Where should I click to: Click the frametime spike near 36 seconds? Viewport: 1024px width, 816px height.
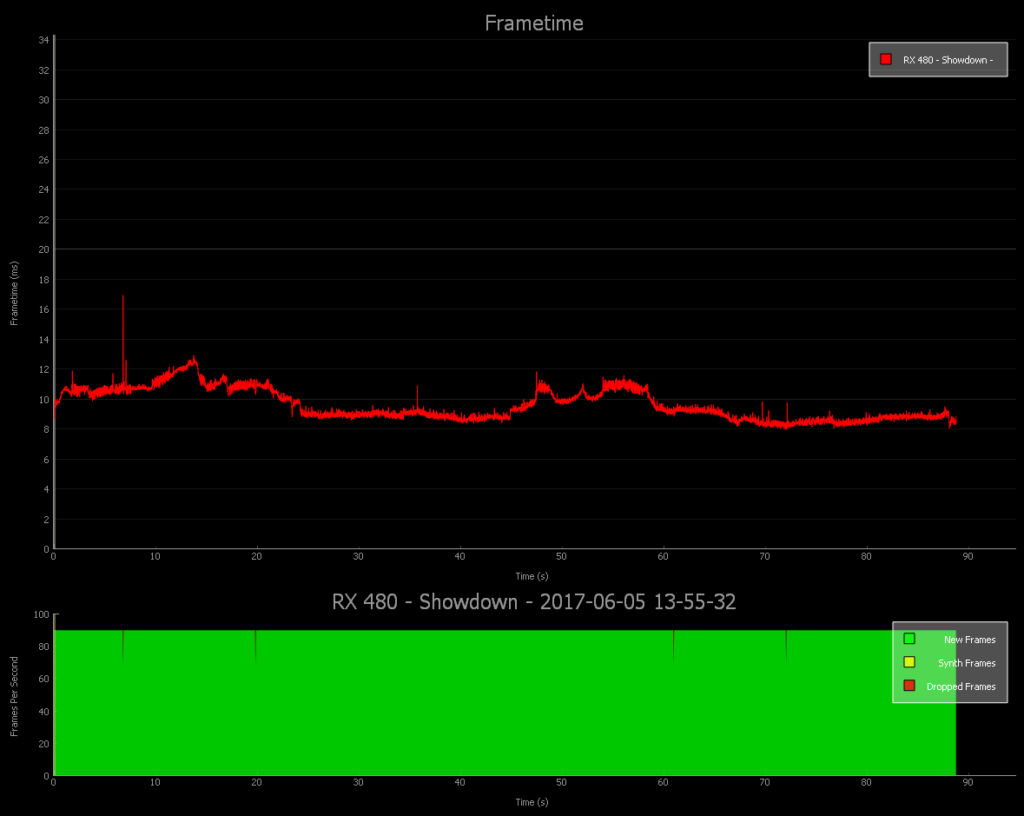417,390
